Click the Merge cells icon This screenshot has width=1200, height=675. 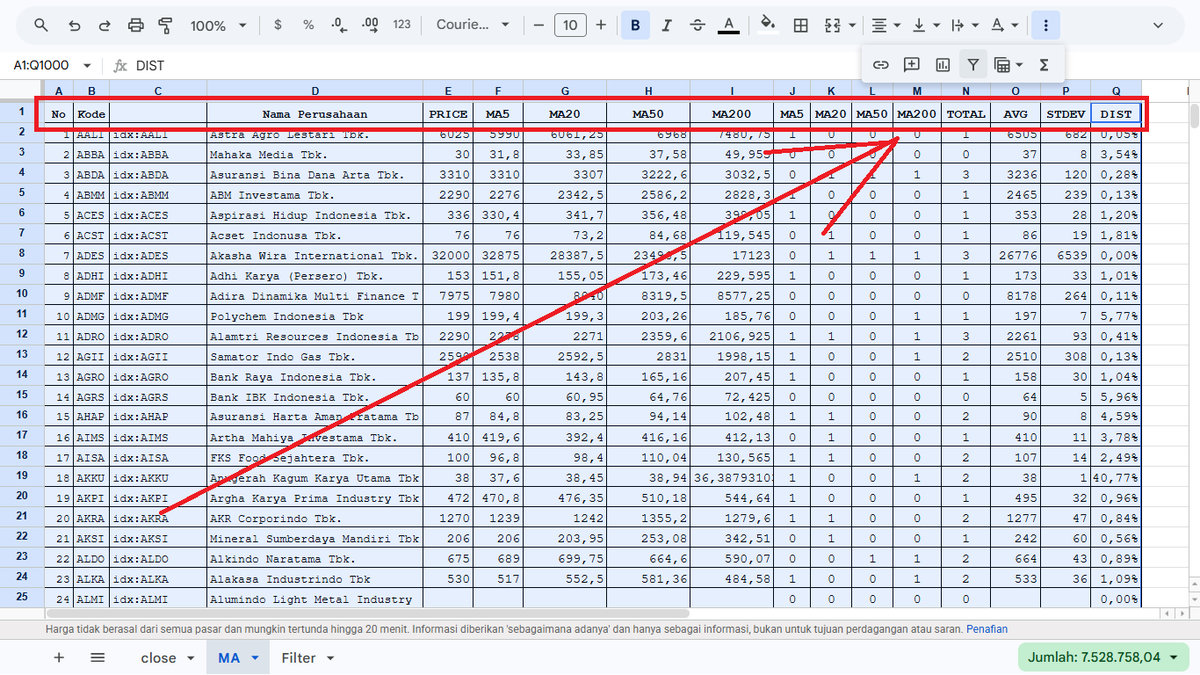[x=832, y=25]
